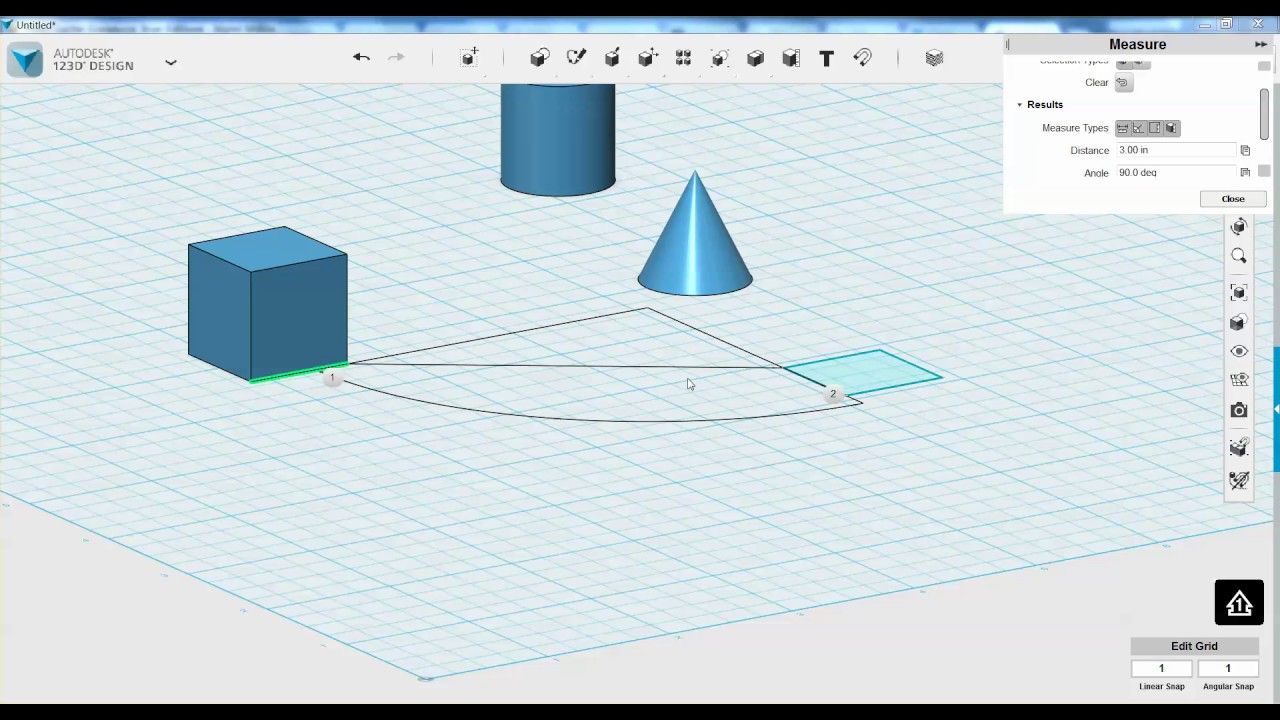Select the Text tool
This screenshot has height=720, width=1280.
click(x=827, y=58)
